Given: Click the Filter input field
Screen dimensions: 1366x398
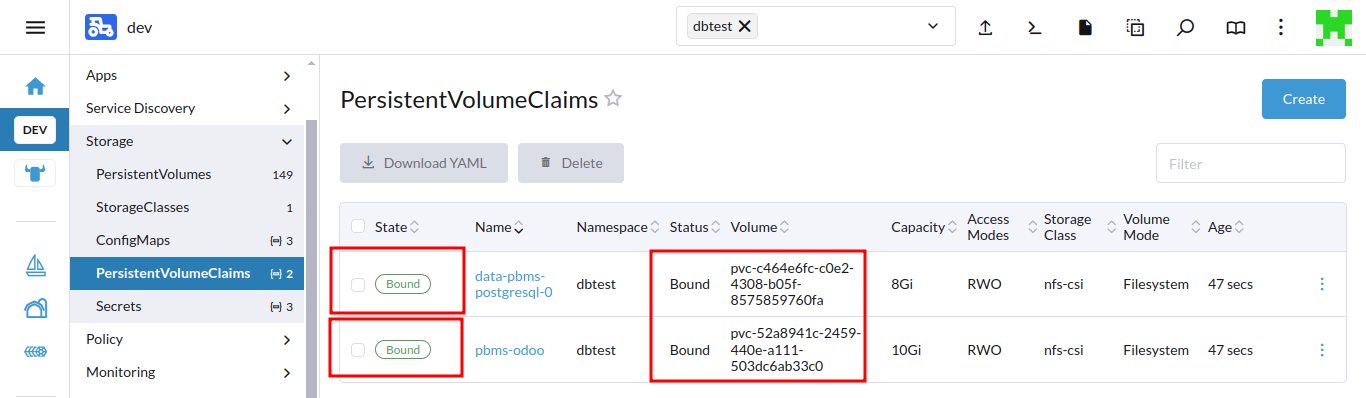Looking at the screenshot, I should coord(1250,163).
